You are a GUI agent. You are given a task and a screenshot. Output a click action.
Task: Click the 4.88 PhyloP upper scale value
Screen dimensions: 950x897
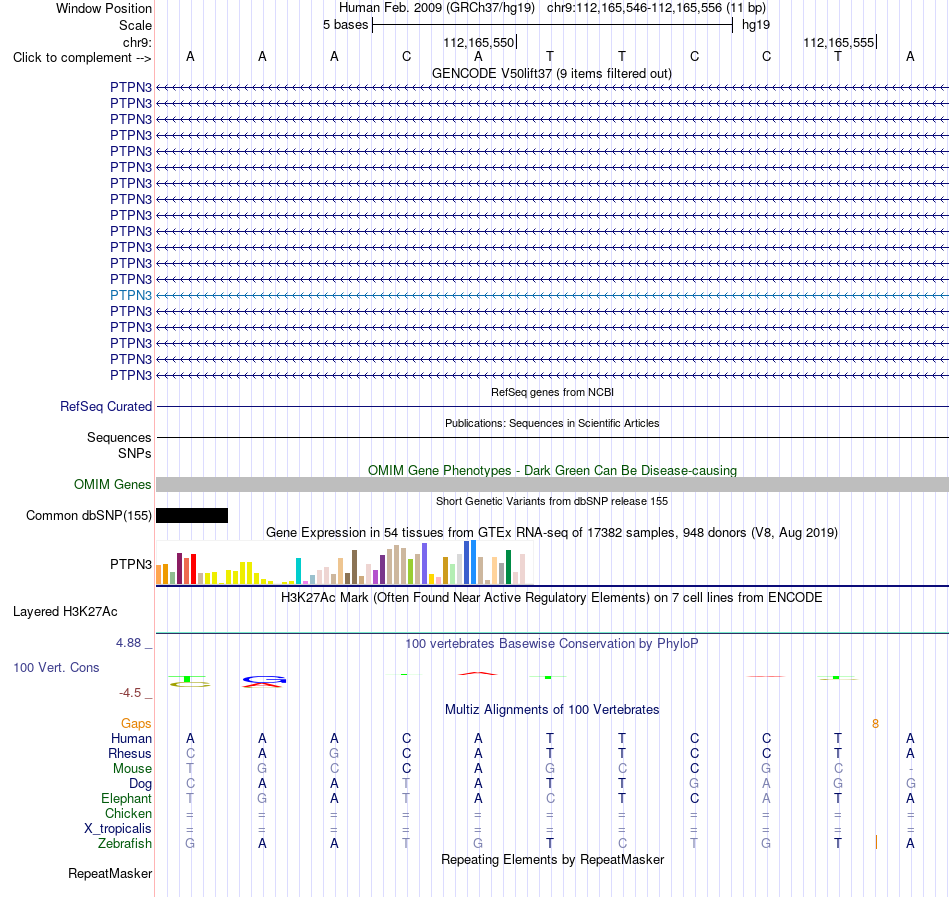coord(128,643)
